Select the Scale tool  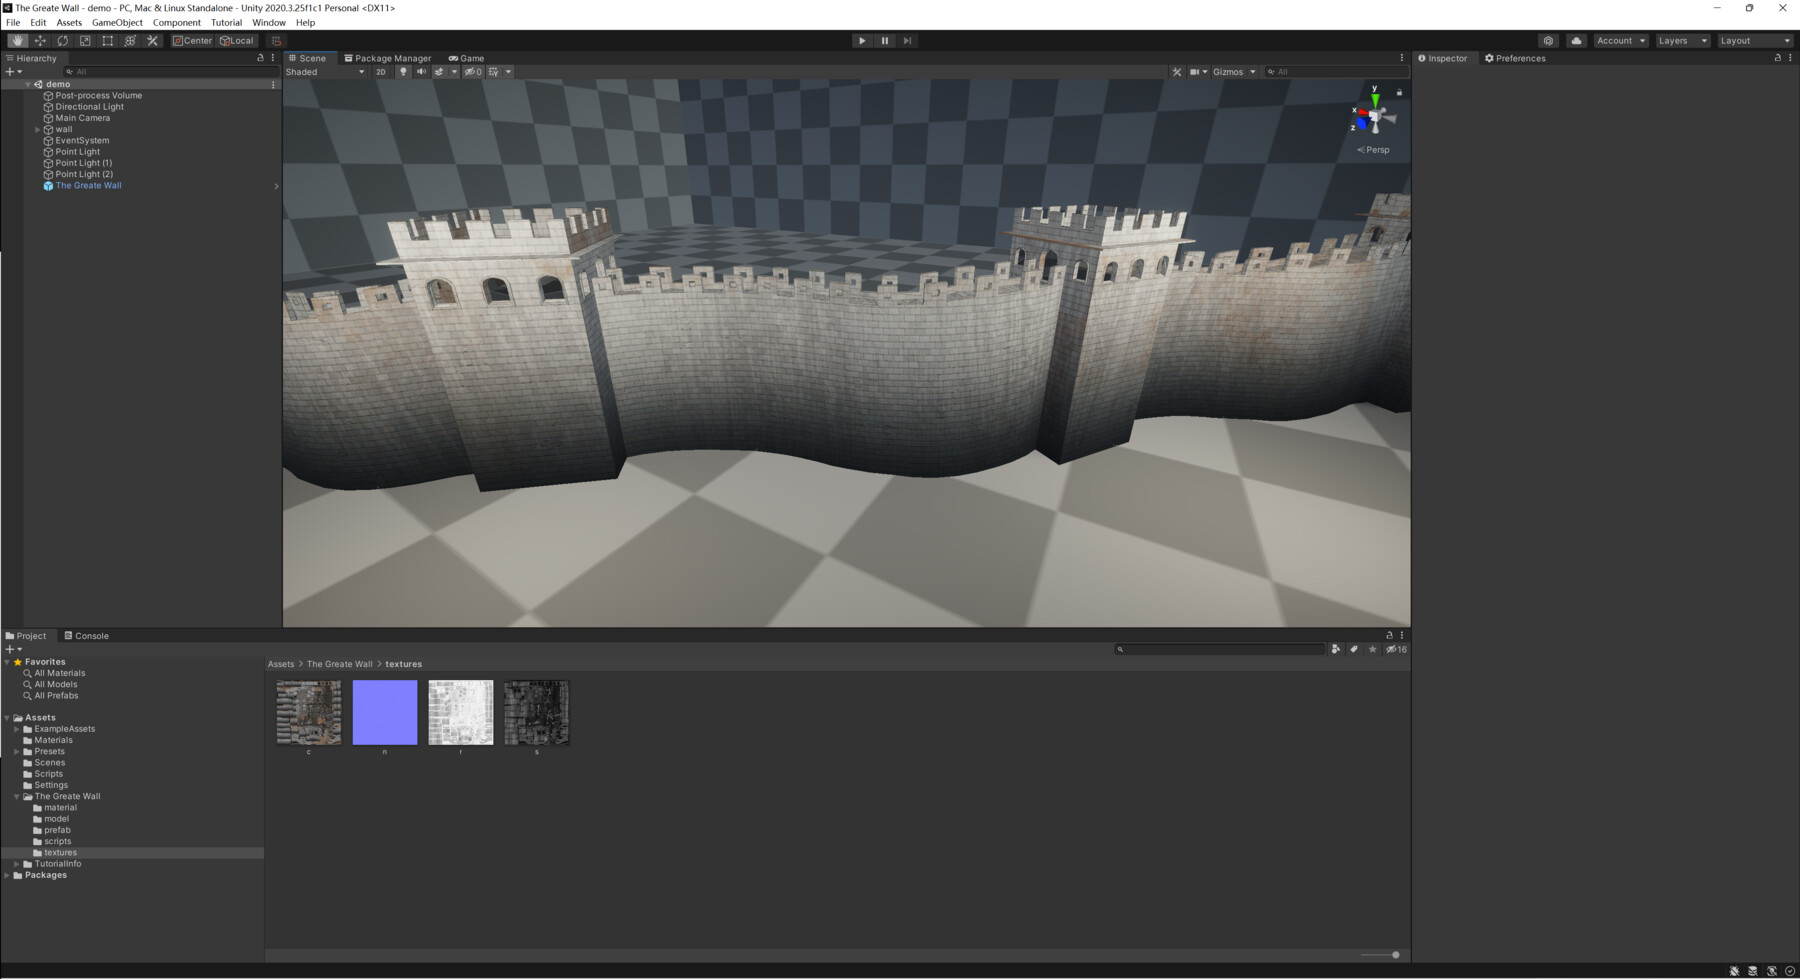(x=85, y=41)
